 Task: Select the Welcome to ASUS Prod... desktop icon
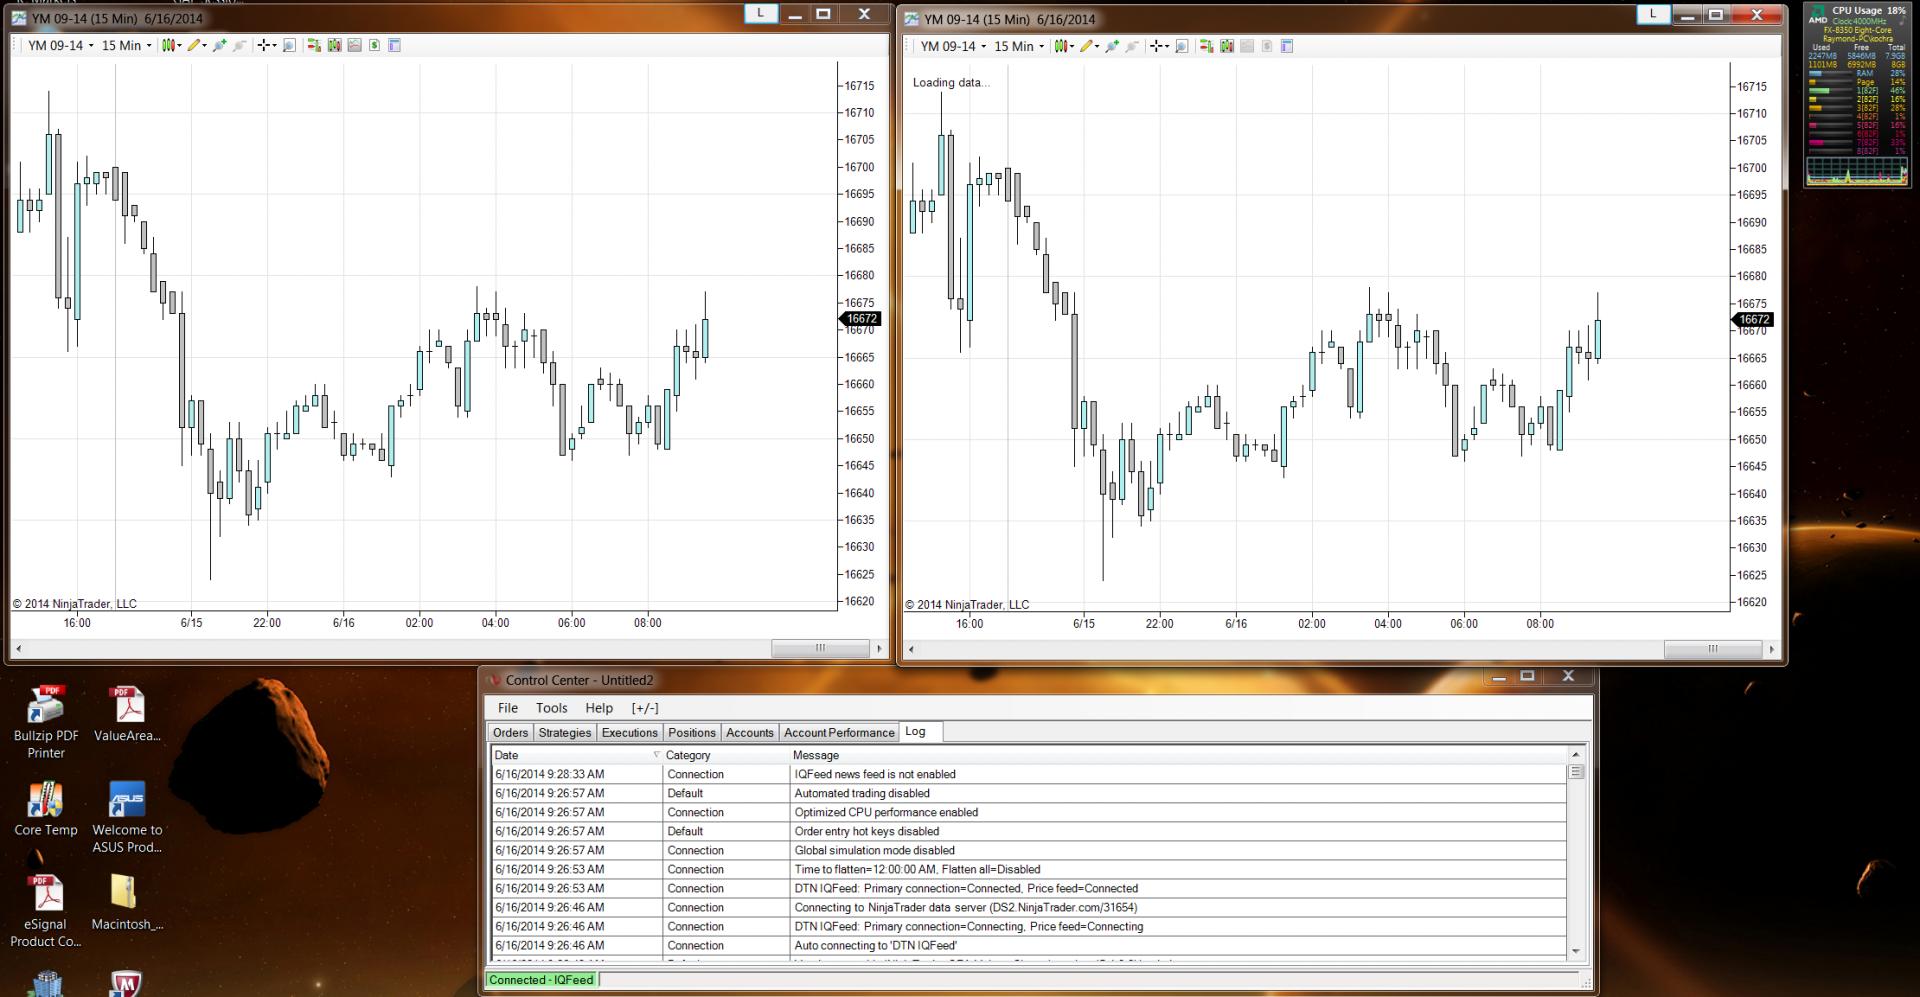(x=127, y=817)
